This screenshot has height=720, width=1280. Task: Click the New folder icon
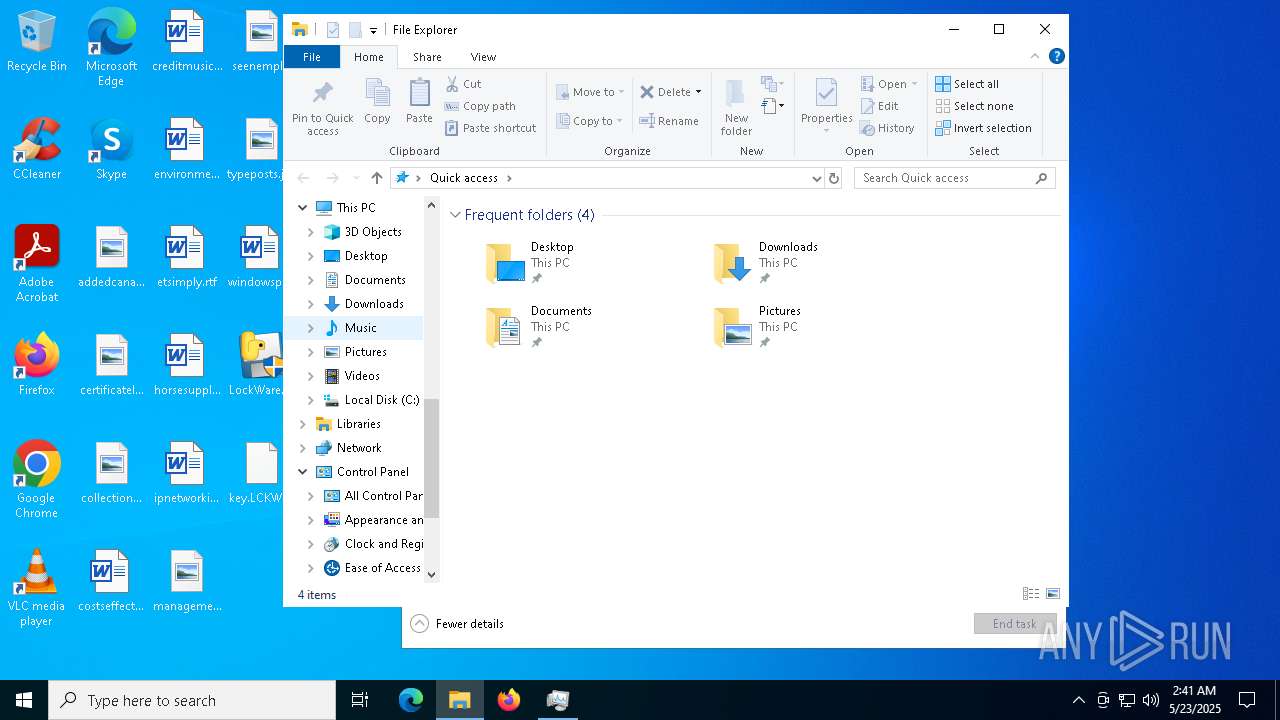[736, 108]
